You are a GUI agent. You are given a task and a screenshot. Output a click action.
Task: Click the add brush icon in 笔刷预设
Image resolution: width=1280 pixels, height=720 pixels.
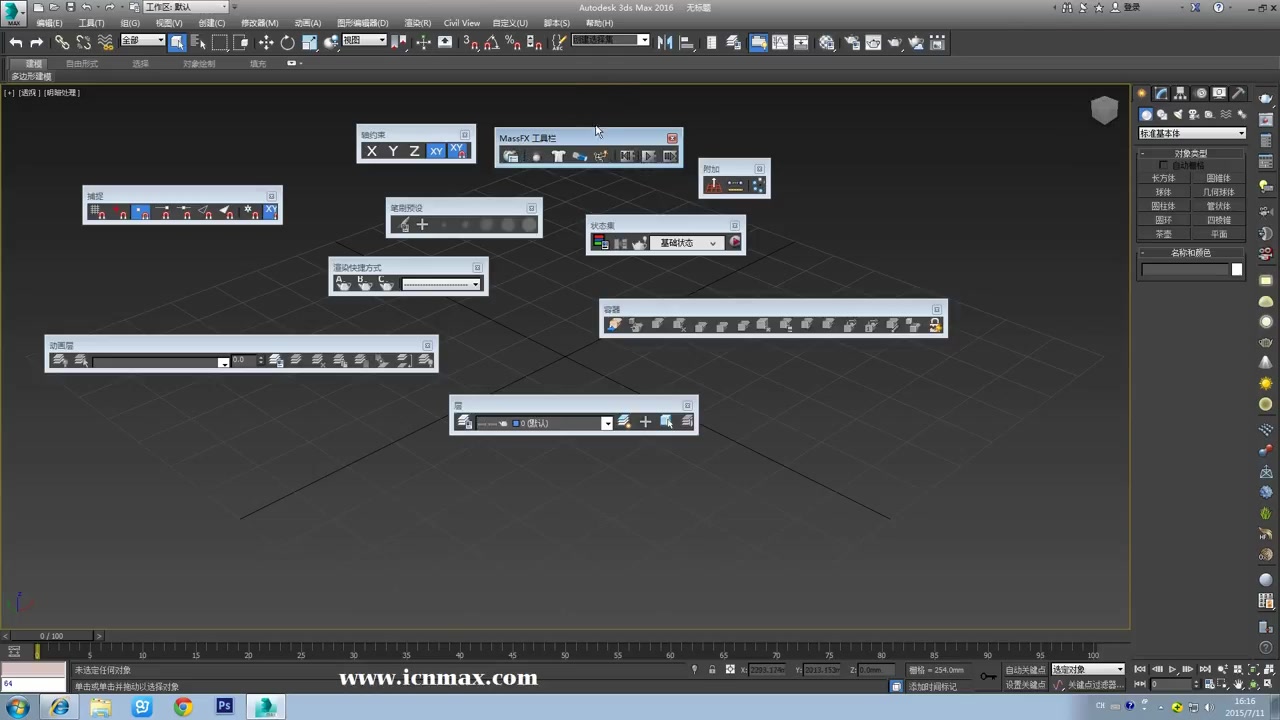coord(421,224)
